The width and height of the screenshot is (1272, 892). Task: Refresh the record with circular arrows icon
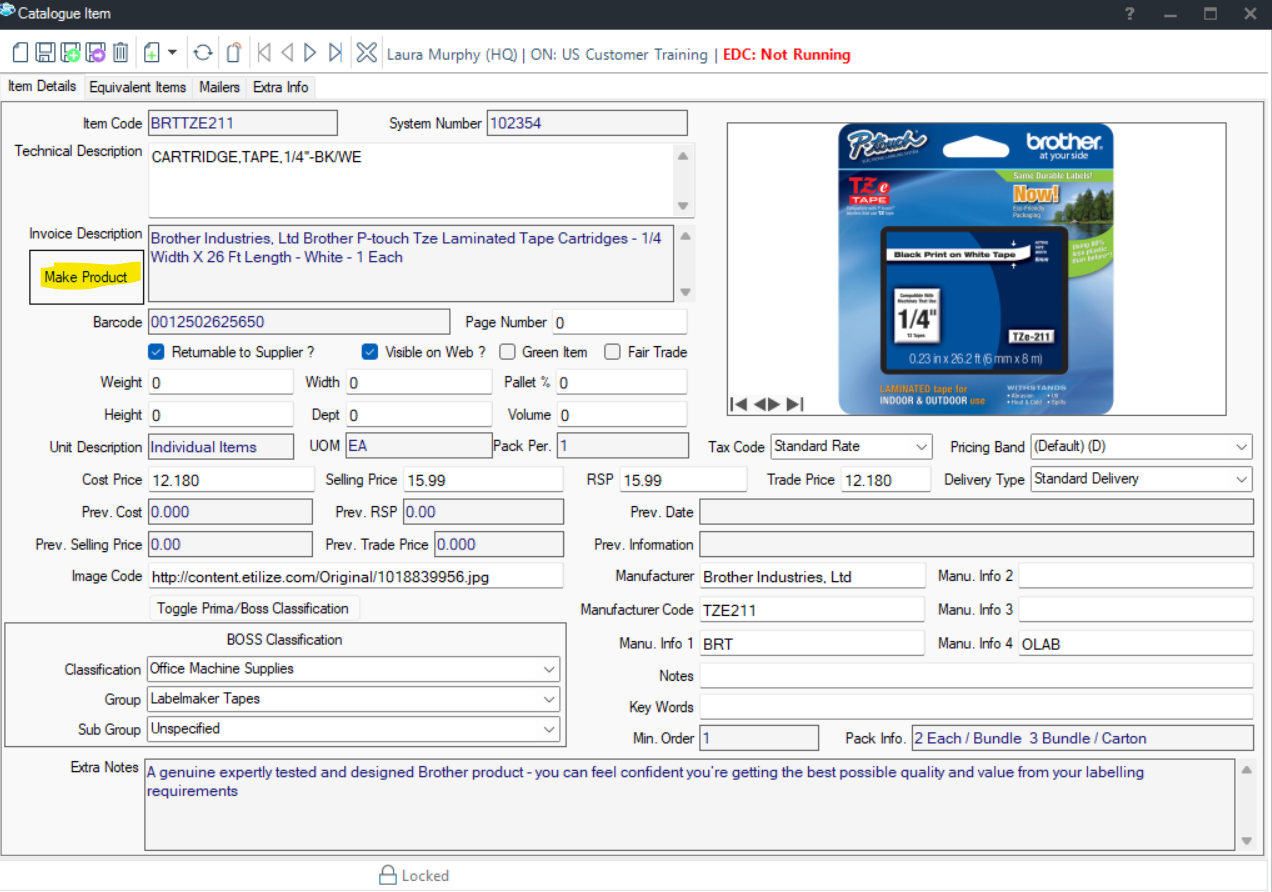(203, 53)
